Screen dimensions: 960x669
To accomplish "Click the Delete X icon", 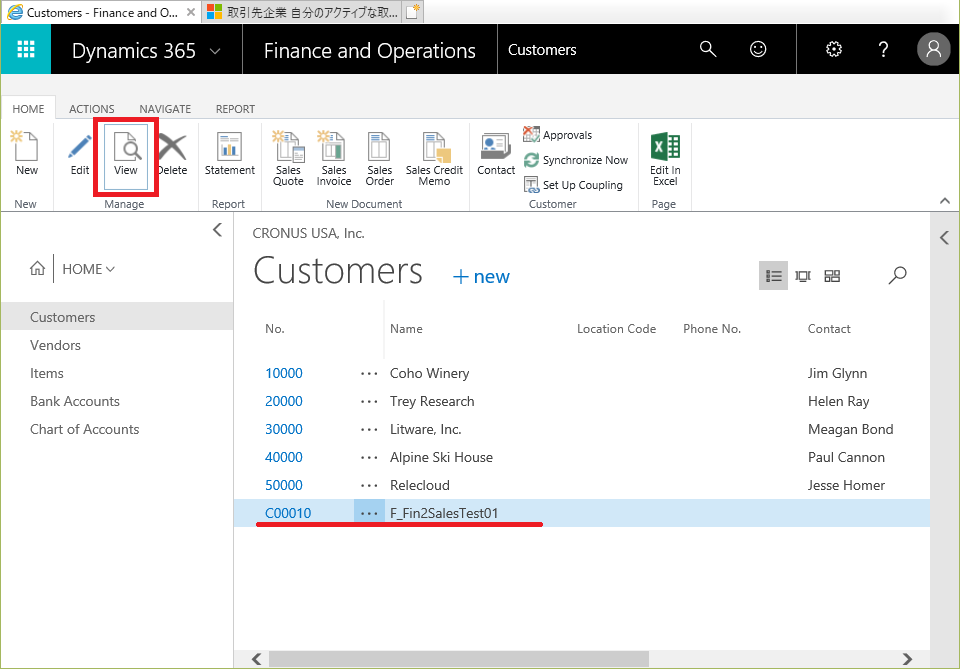I will [x=173, y=153].
